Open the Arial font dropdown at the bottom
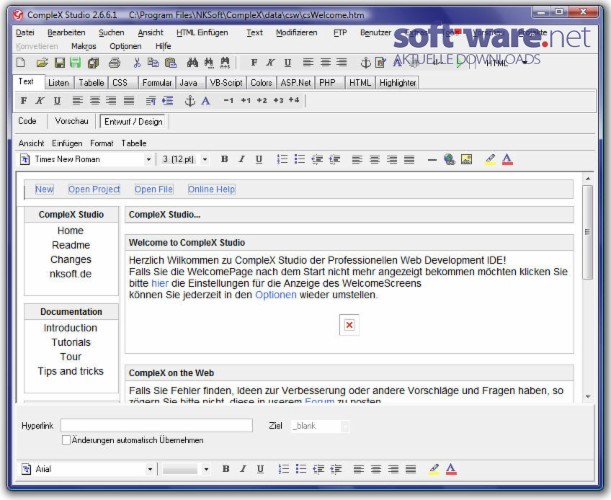The height and width of the screenshot is (500, 611). [x=150, y=469]
